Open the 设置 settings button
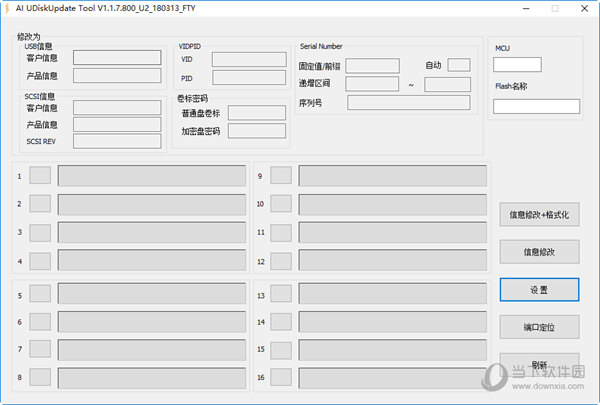 click(x=539, y=288)
